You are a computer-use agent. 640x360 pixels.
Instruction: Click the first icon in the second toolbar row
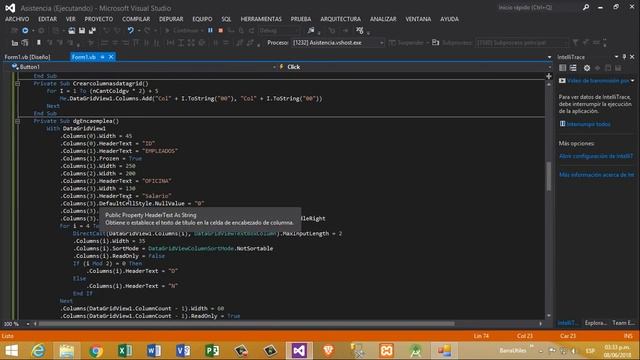point(15,42)
